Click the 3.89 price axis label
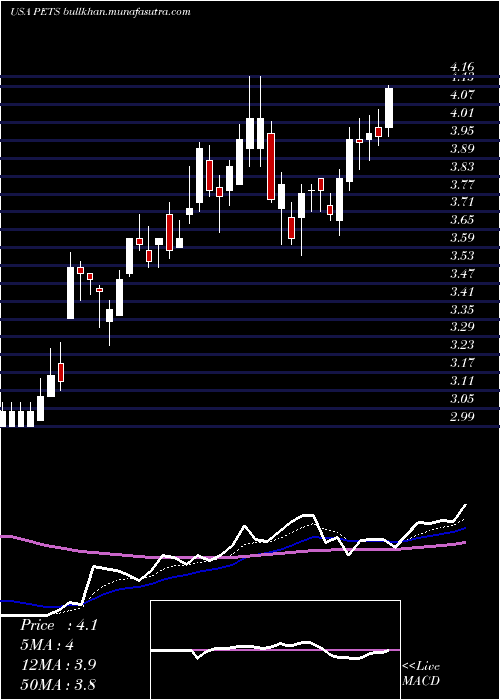Screen dimensions: 500x700 (x=462, y=148)
